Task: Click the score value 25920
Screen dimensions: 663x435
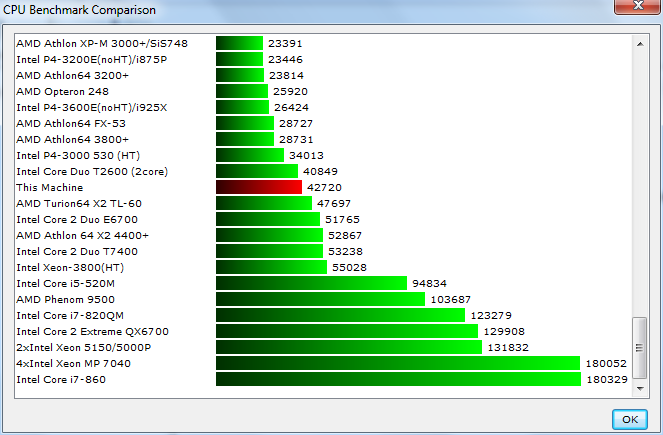Action: [x=290, y=91]
